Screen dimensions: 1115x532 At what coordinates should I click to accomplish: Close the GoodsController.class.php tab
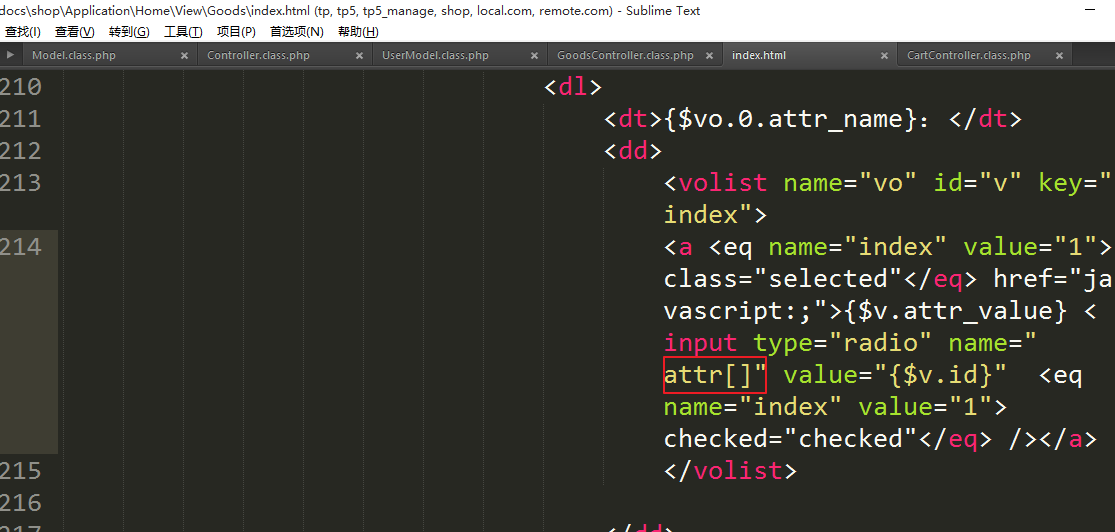709,56
